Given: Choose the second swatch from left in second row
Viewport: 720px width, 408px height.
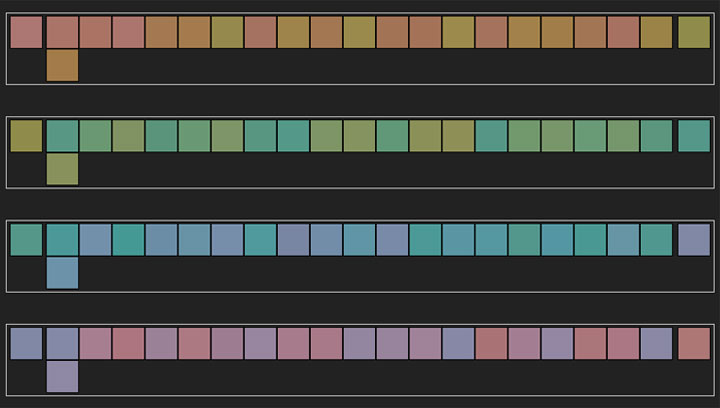Looking at the screenshot, I should (x=62, y=136).
